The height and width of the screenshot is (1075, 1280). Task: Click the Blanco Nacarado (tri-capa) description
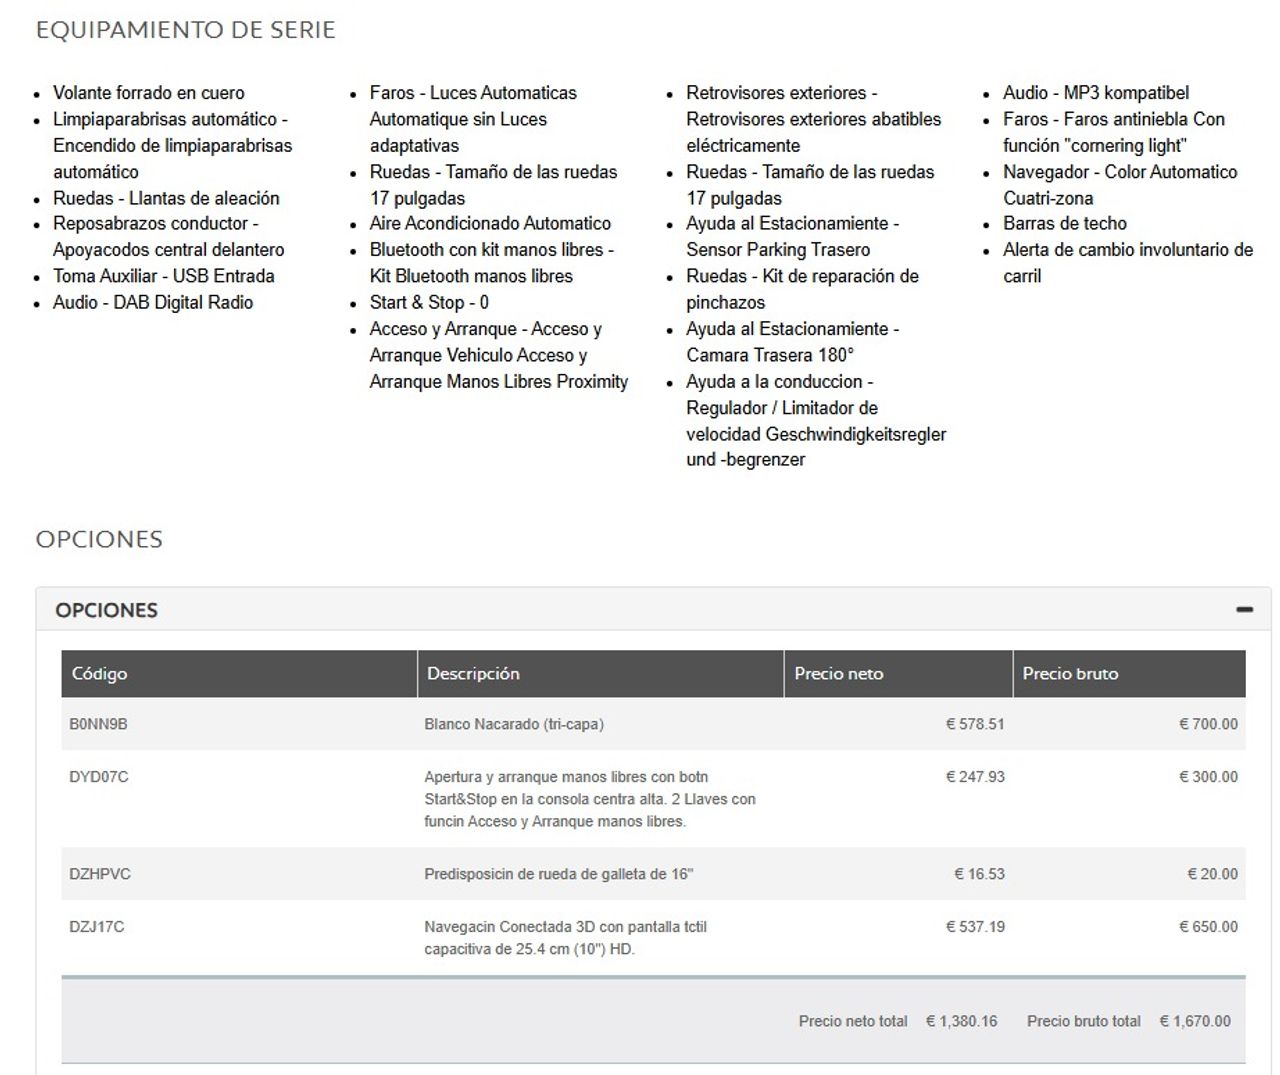pyautogui.click(x=514, y=724)
